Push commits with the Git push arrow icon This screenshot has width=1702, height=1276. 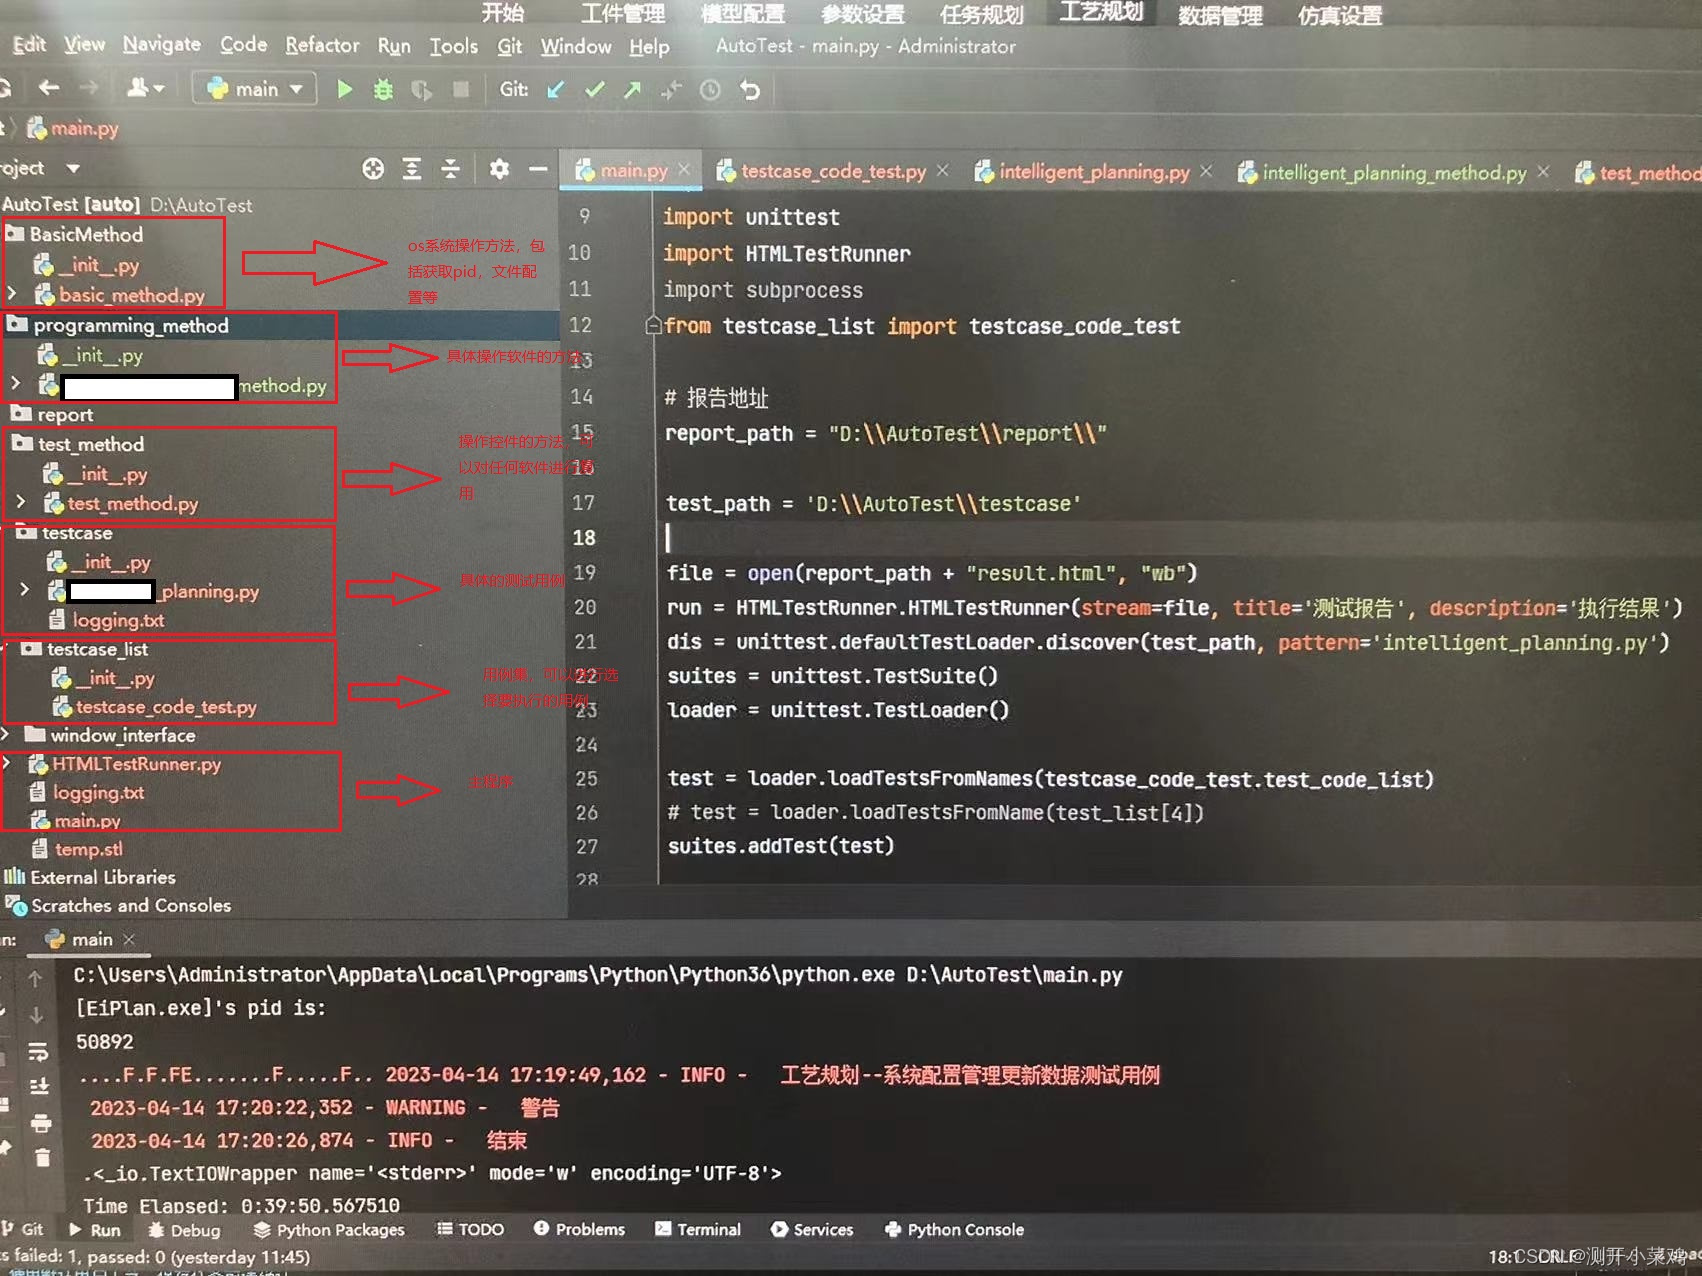(x=631, y=90)
